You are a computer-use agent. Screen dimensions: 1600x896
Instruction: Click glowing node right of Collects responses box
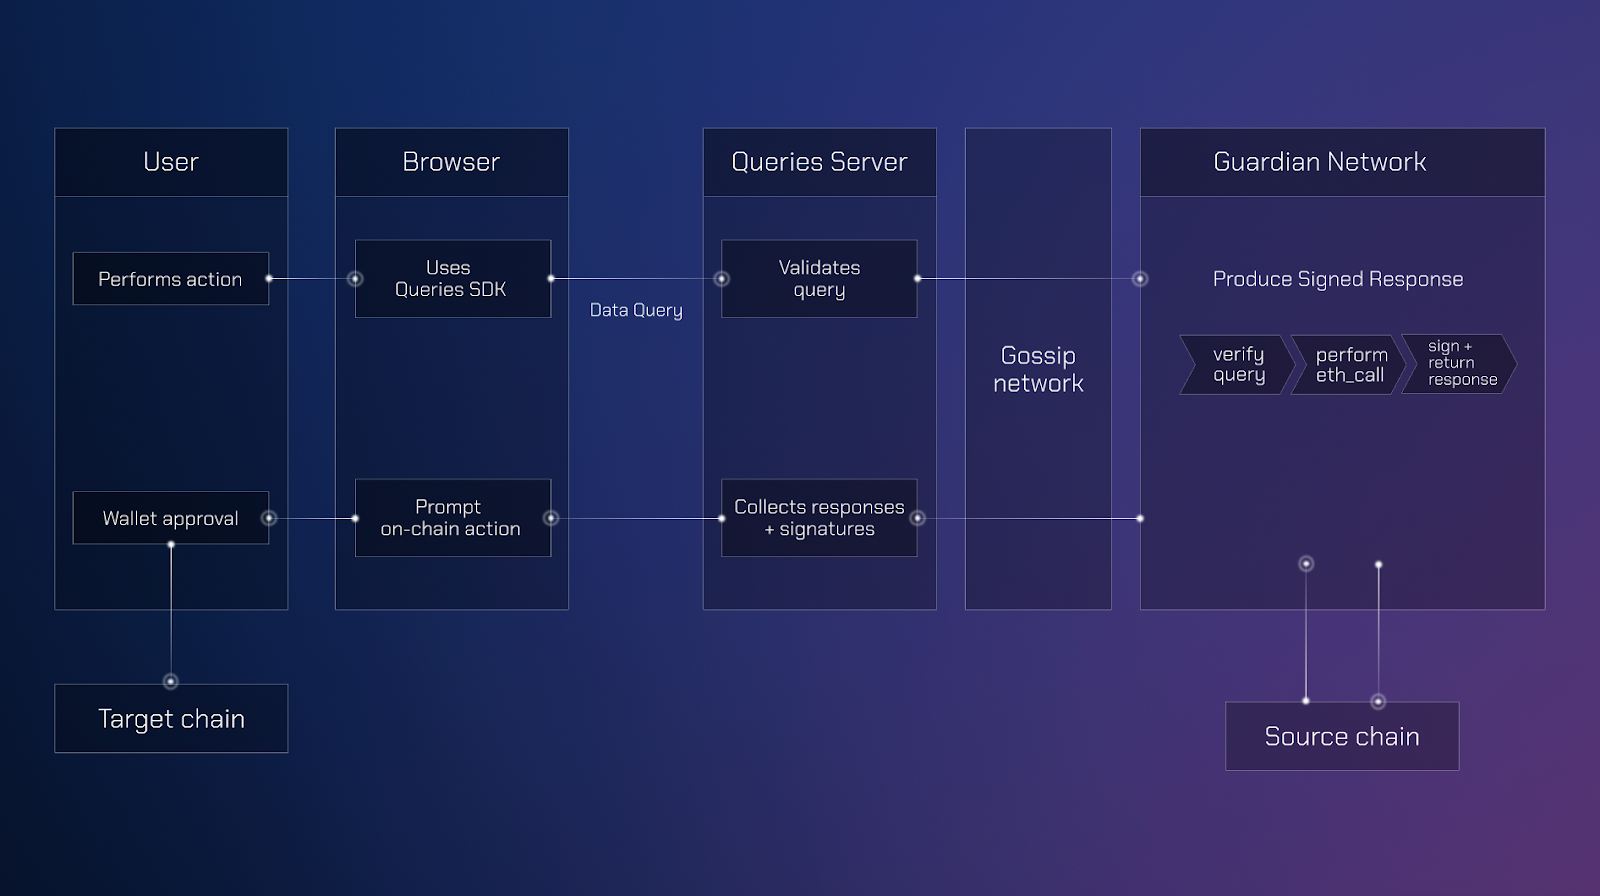(917, 518)
